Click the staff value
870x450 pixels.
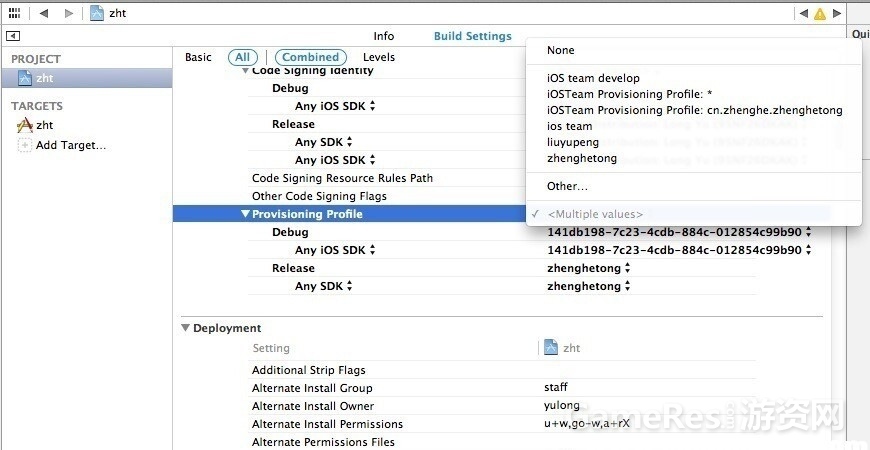pyautogui.click(x=556, y=387)
